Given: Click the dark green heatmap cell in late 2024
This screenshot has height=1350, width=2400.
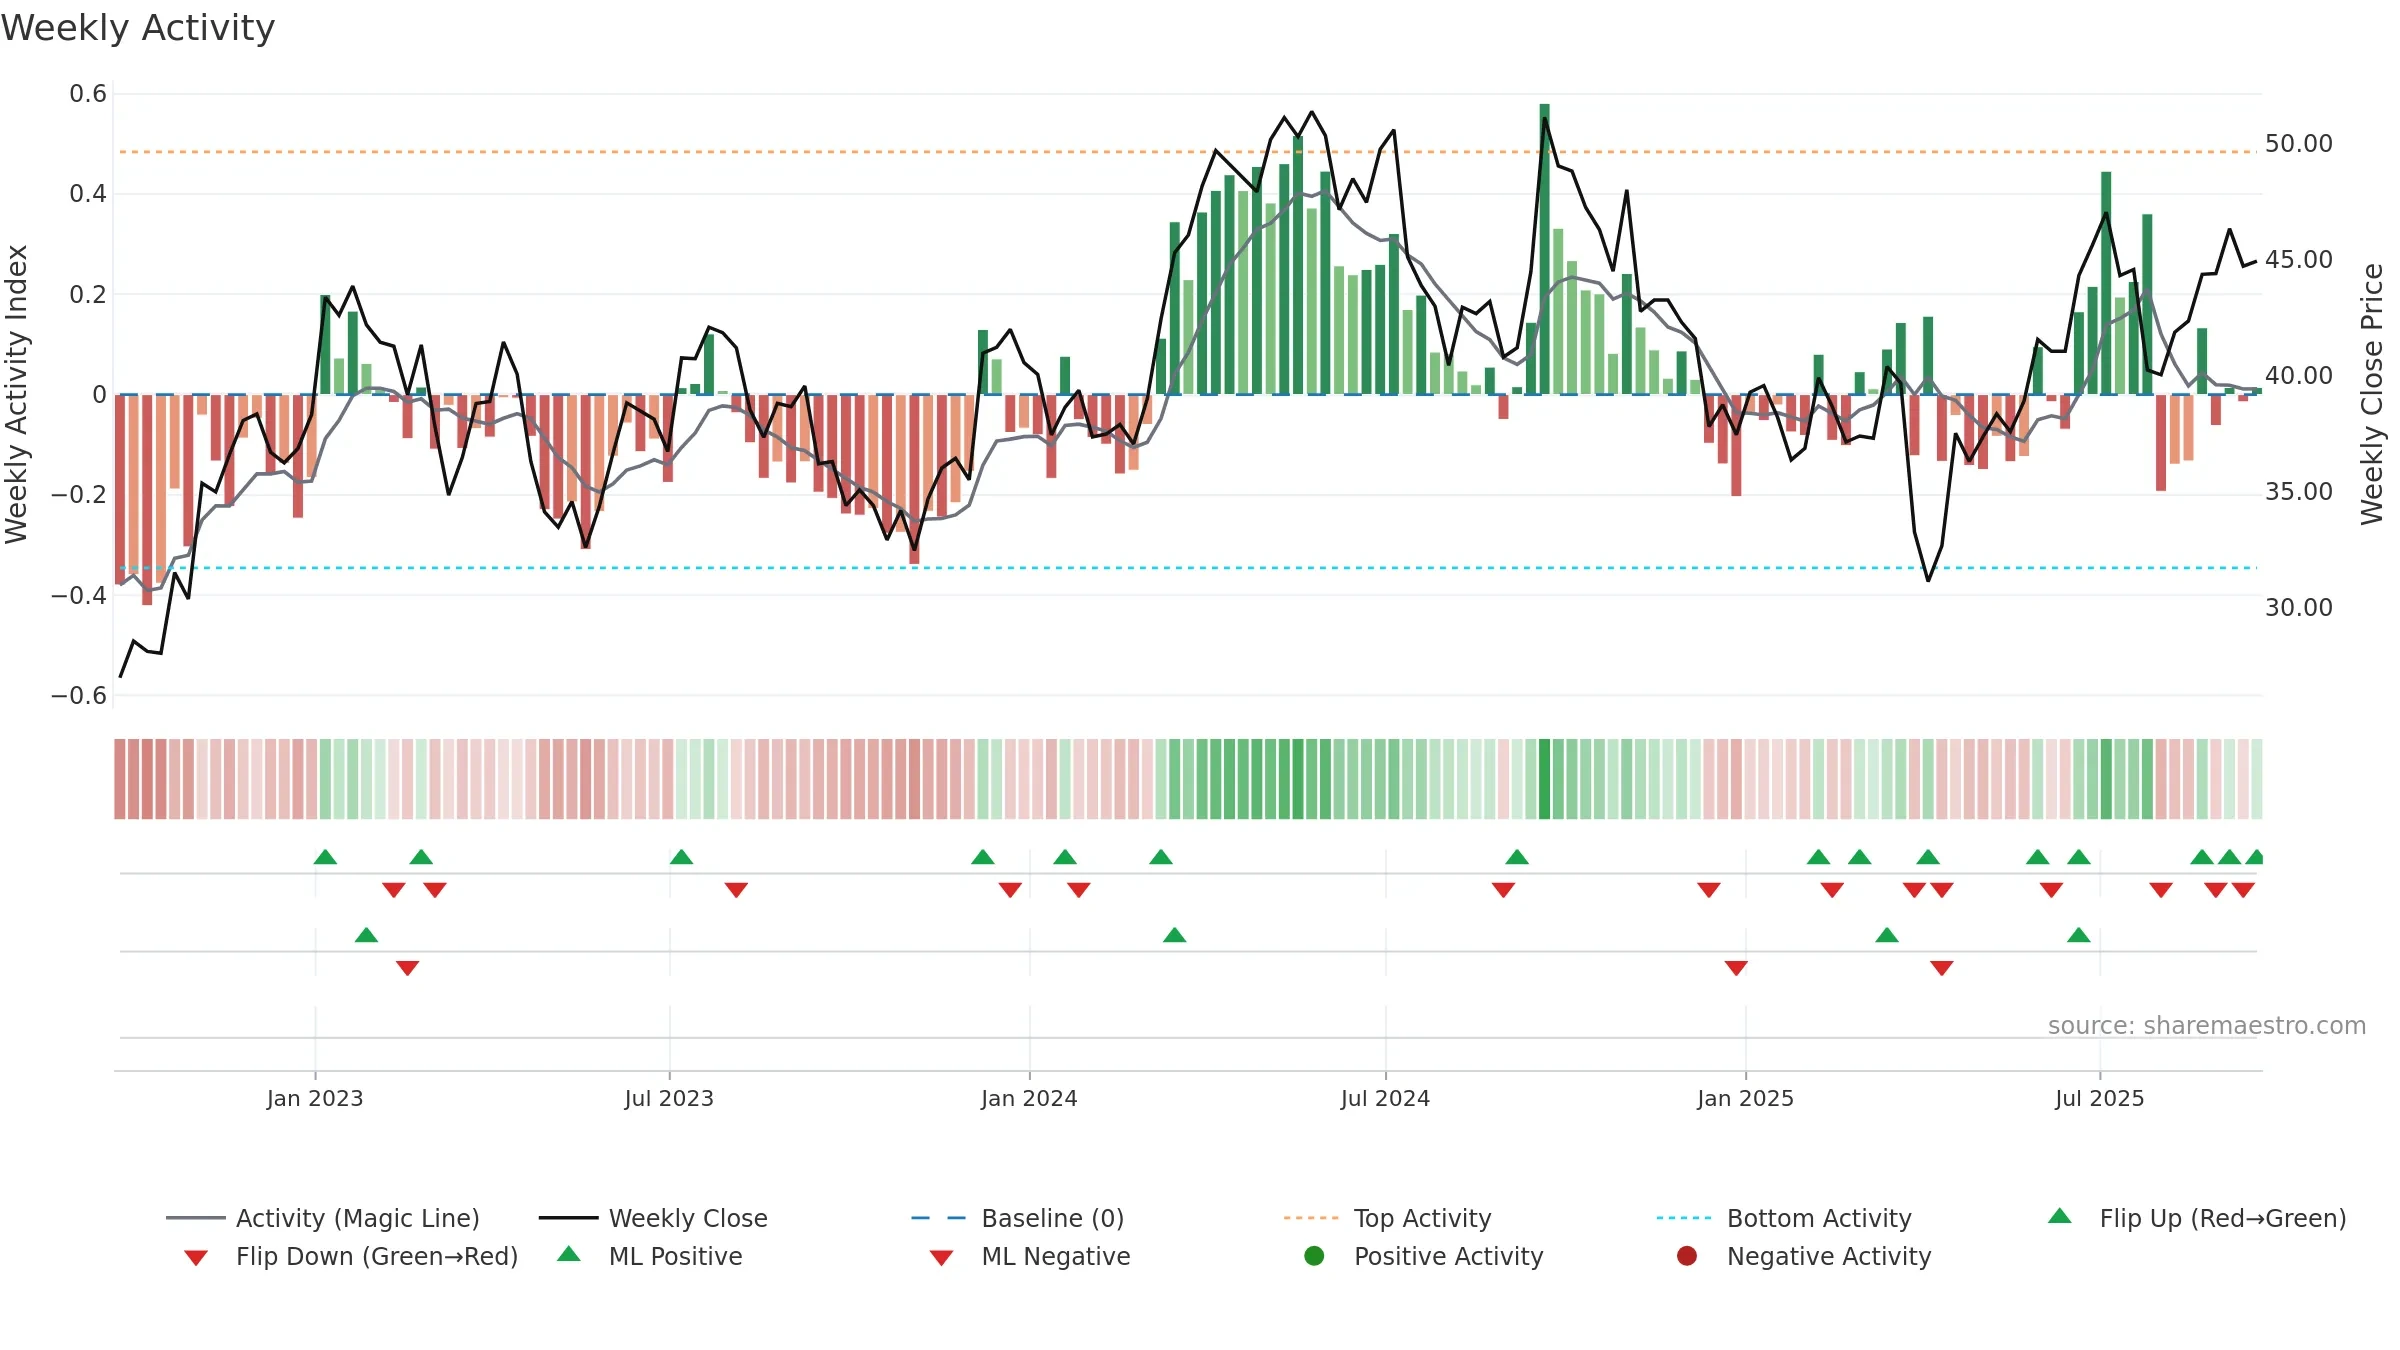Looking at the screenshot, I should click(x=1544, y=779).
